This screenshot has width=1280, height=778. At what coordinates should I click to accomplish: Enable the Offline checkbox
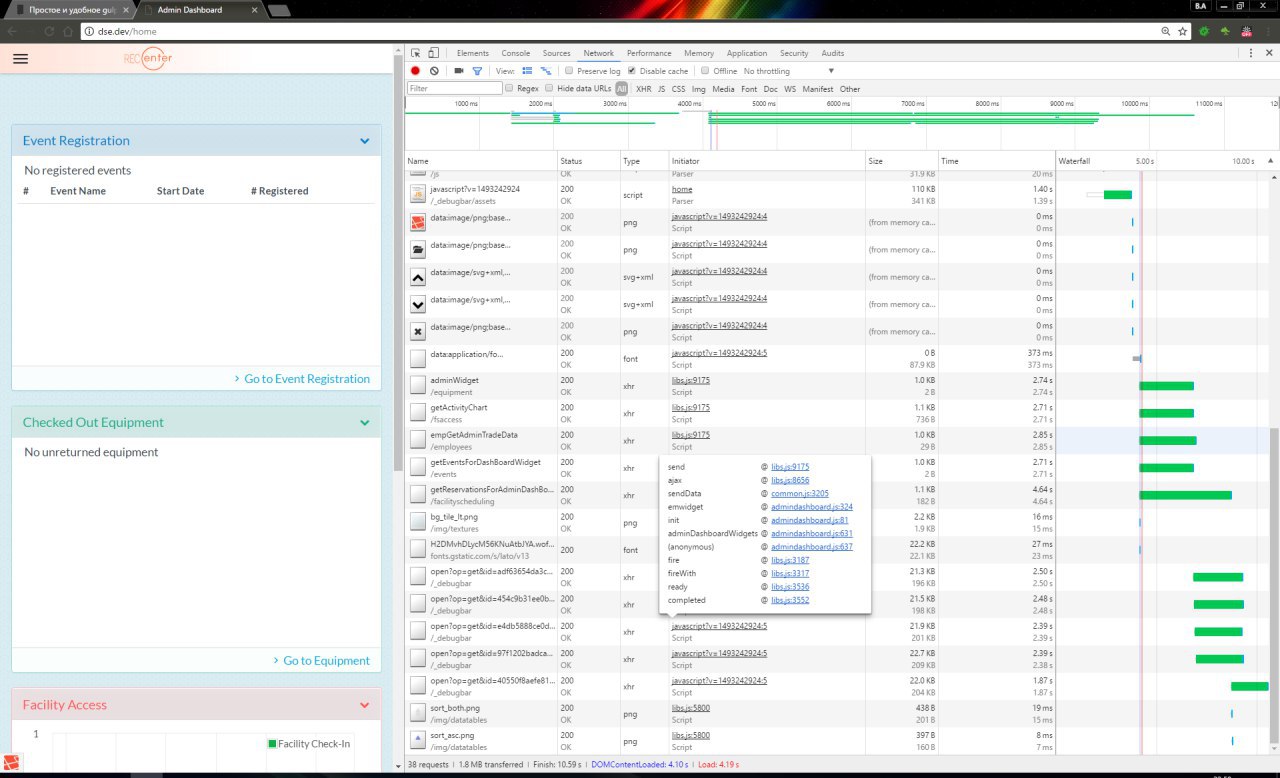tap(705, 71)
